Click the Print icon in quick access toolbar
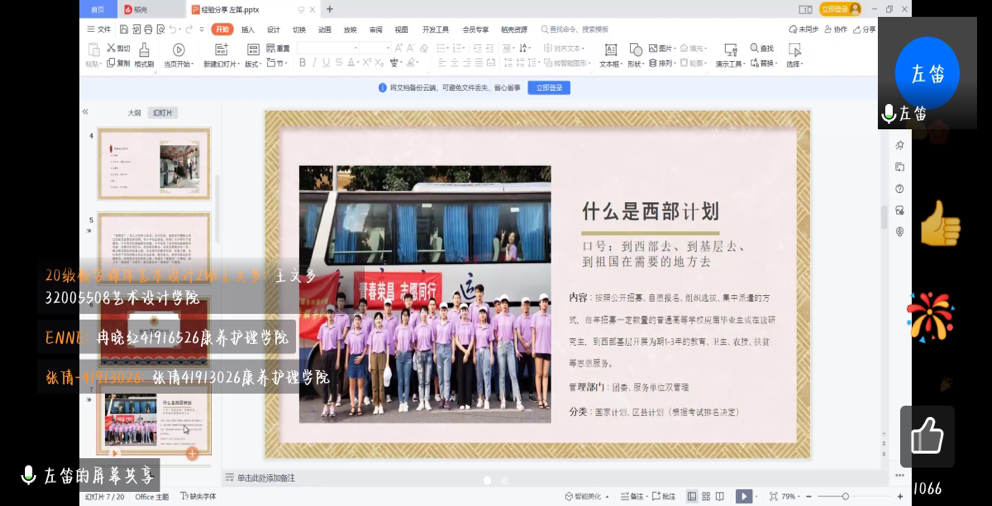Viewport: 992px width, 506px height. 148,29
